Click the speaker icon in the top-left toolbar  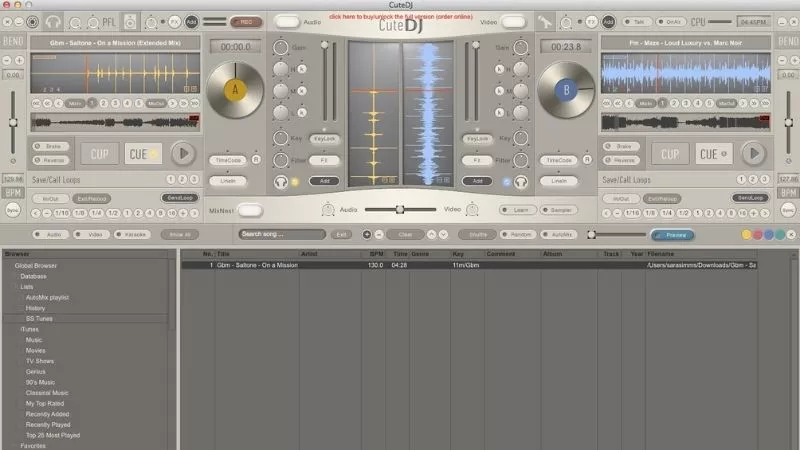point(130,22)
